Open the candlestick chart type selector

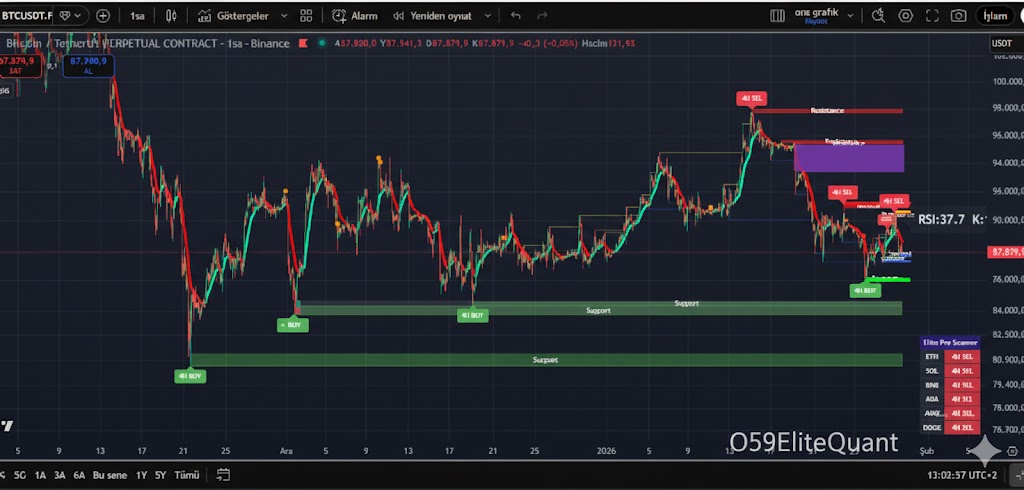(x=172, y=16)
